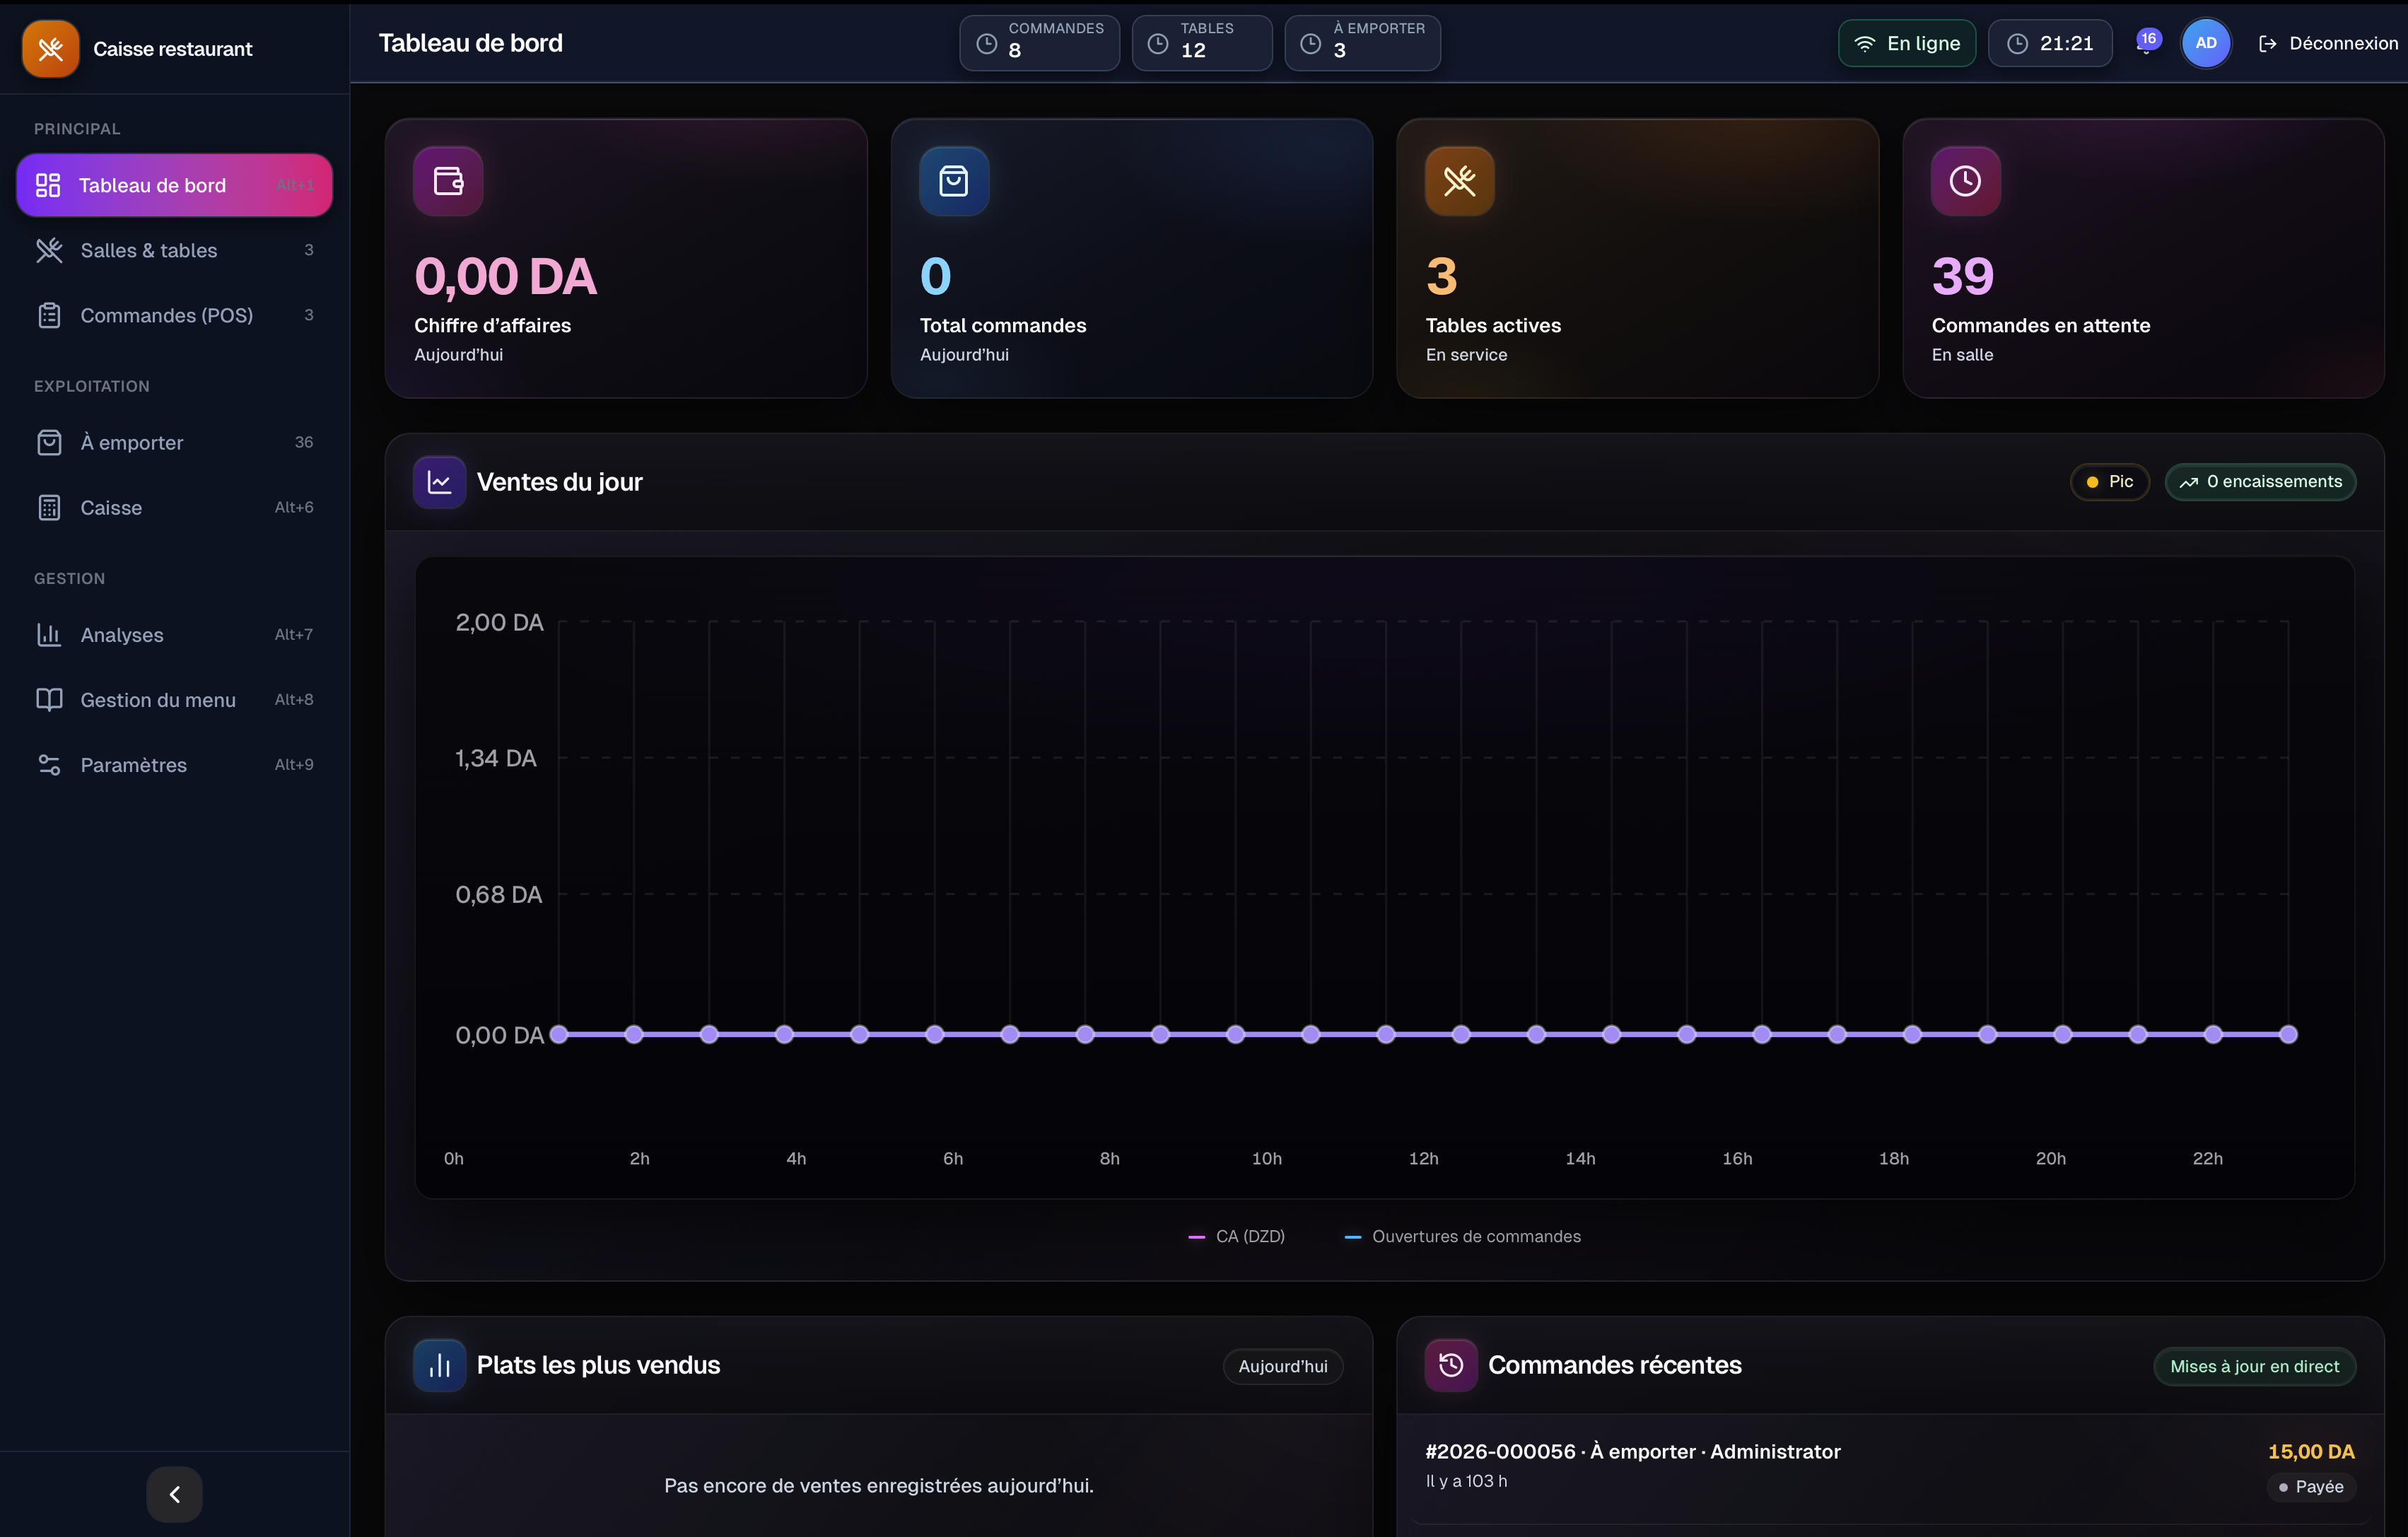
Task: Open Tableau de bord in sidebar
Action: point(174,185)
